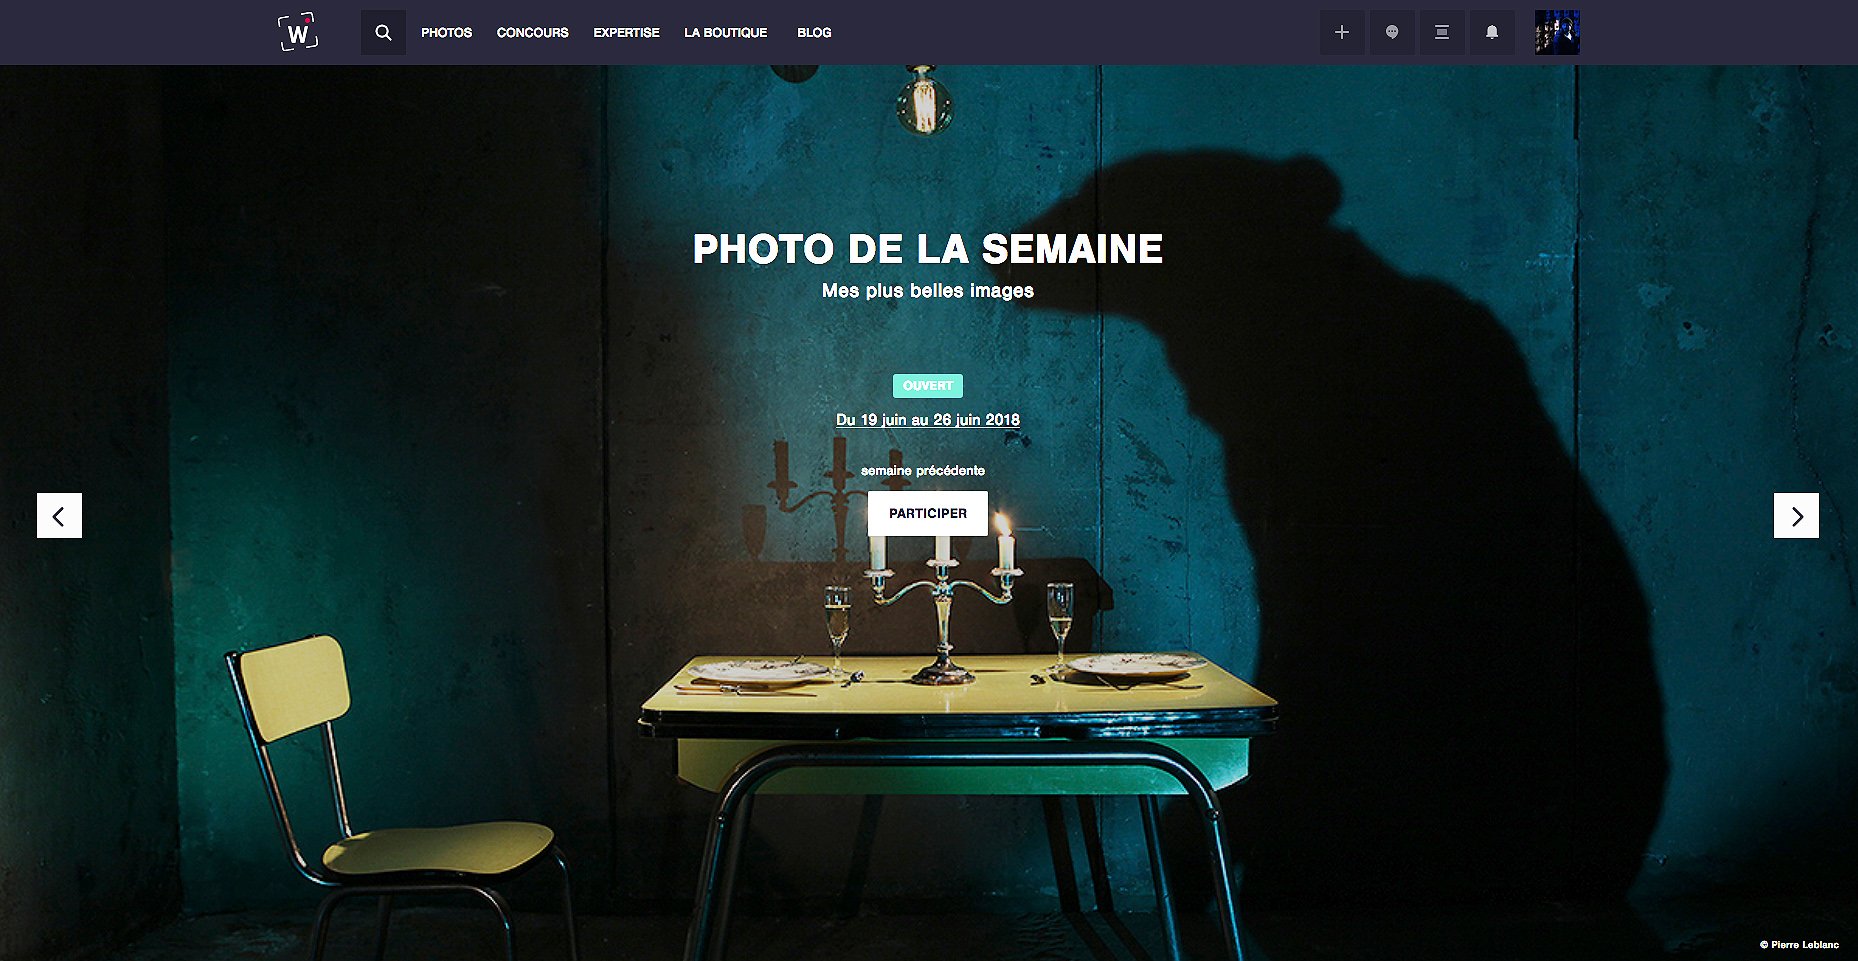
Task: Click the Pierre Leblanc photo credit
Action: pyautogui.click(x=1799, y=944)
